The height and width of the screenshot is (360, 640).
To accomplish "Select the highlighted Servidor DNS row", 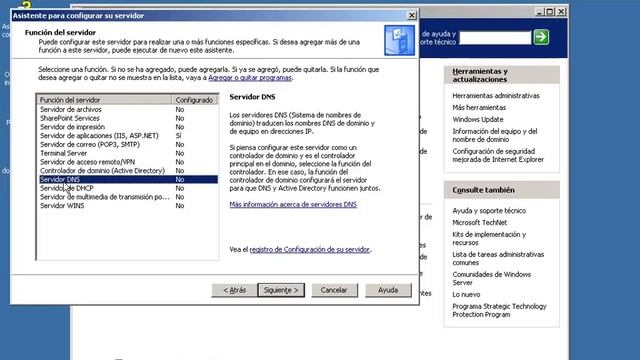I will click(128, 180).
